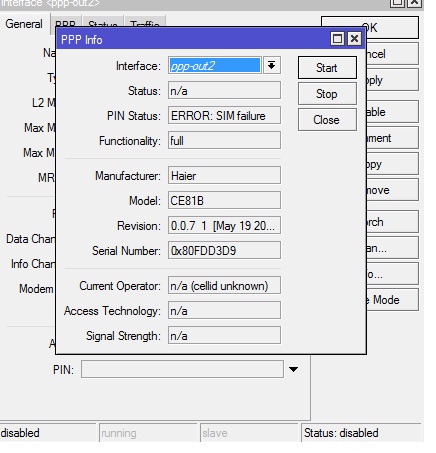This screenshot has width=436, height=453.
Task: Click the Status field showing n/a
Action: tap(224, 91)
